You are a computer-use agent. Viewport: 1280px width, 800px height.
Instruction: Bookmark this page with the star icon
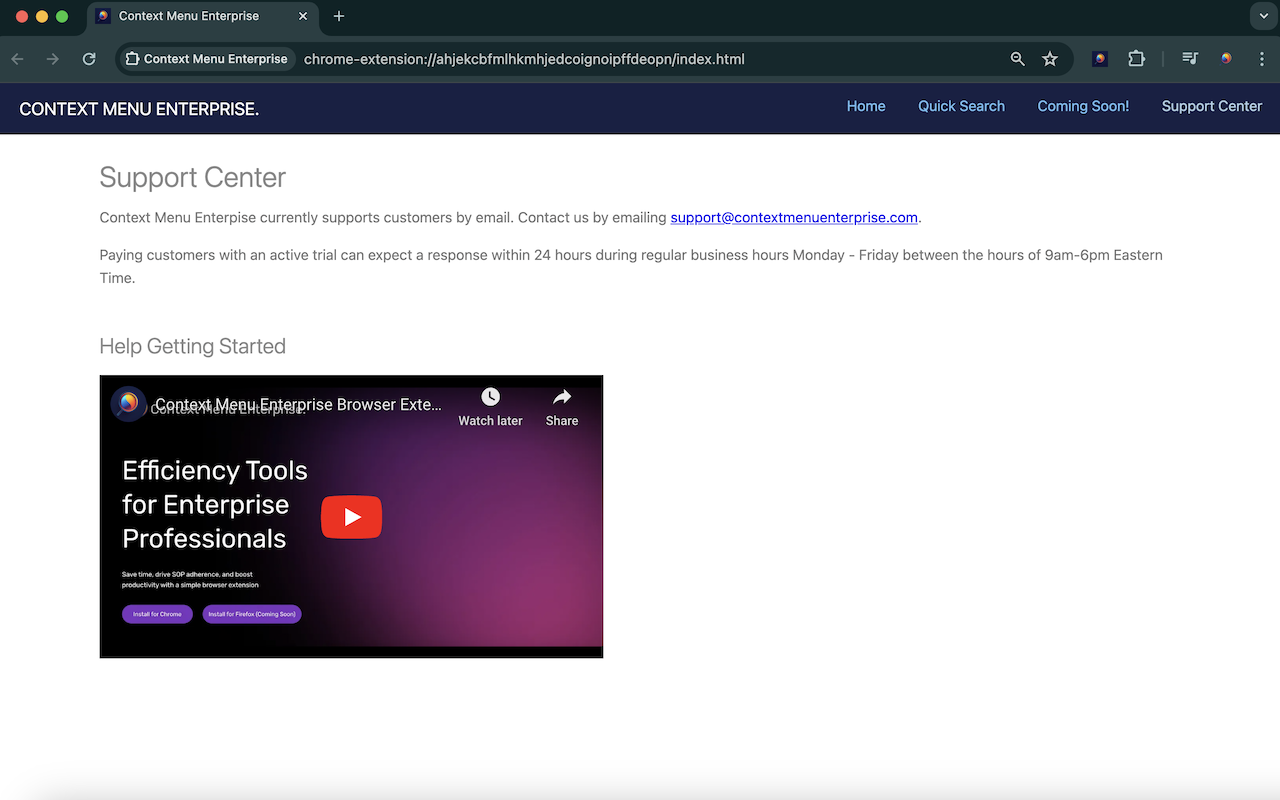1050,59
